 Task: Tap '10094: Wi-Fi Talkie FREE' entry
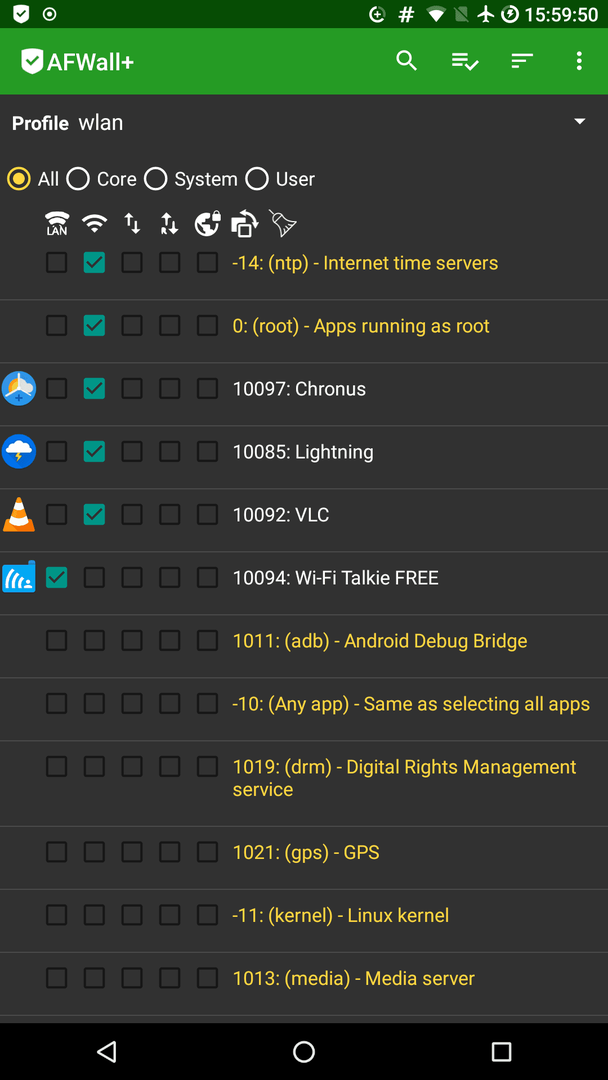(335, 578)
